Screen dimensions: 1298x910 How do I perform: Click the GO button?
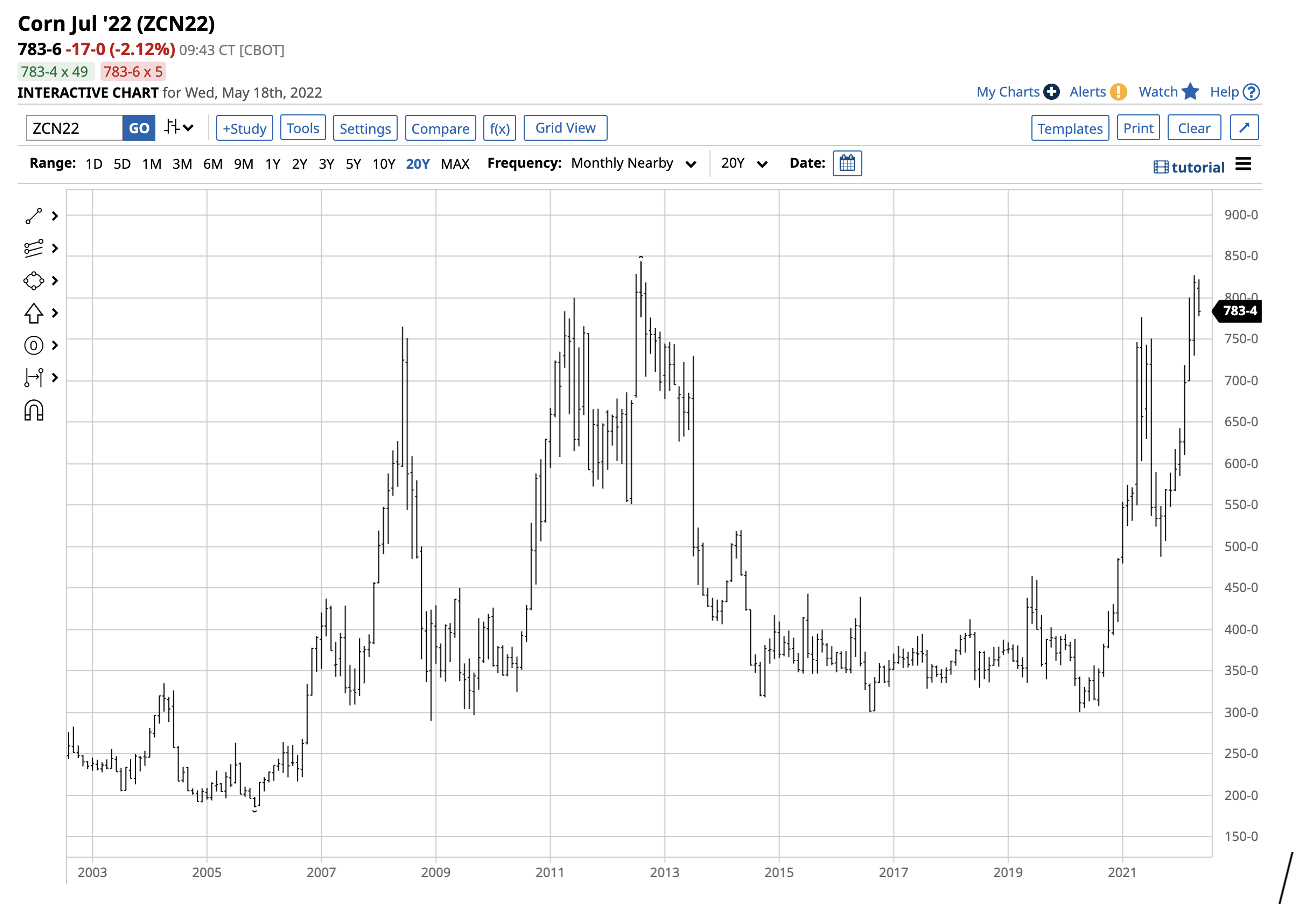[x=139, y=128]
